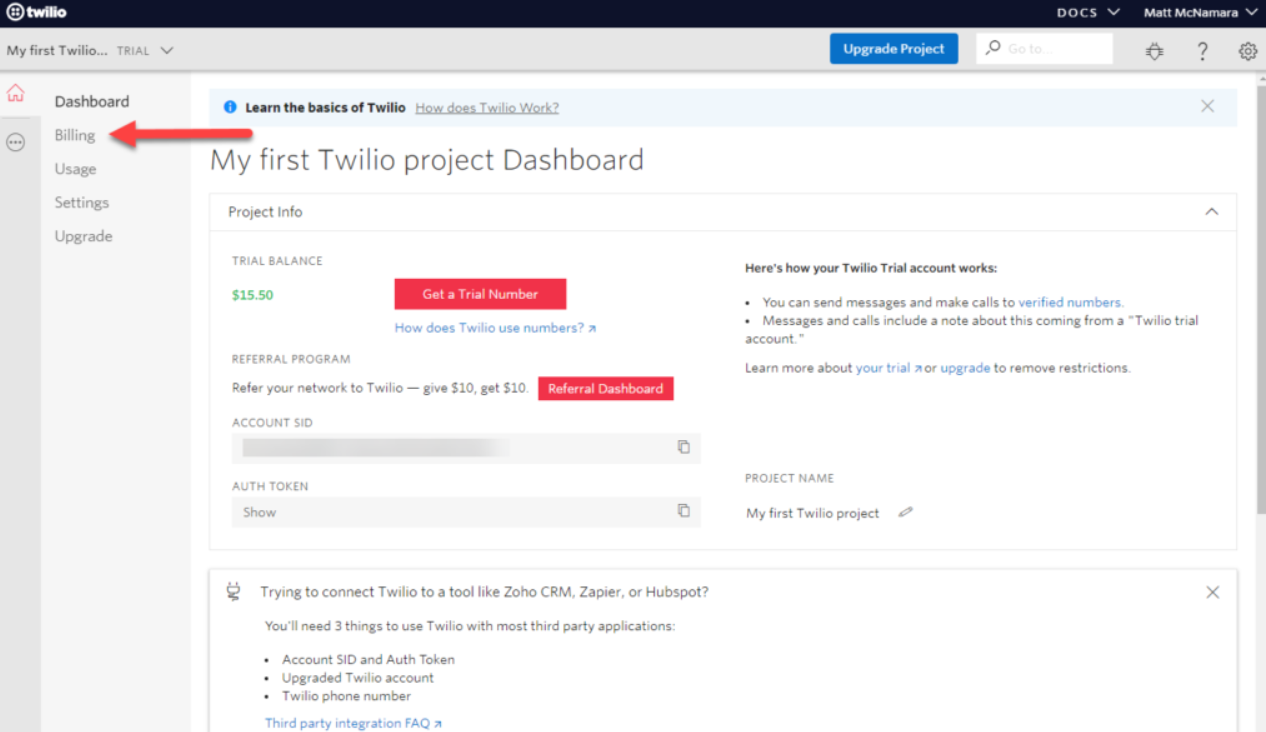Copy the Account SID value

[684, 447]
